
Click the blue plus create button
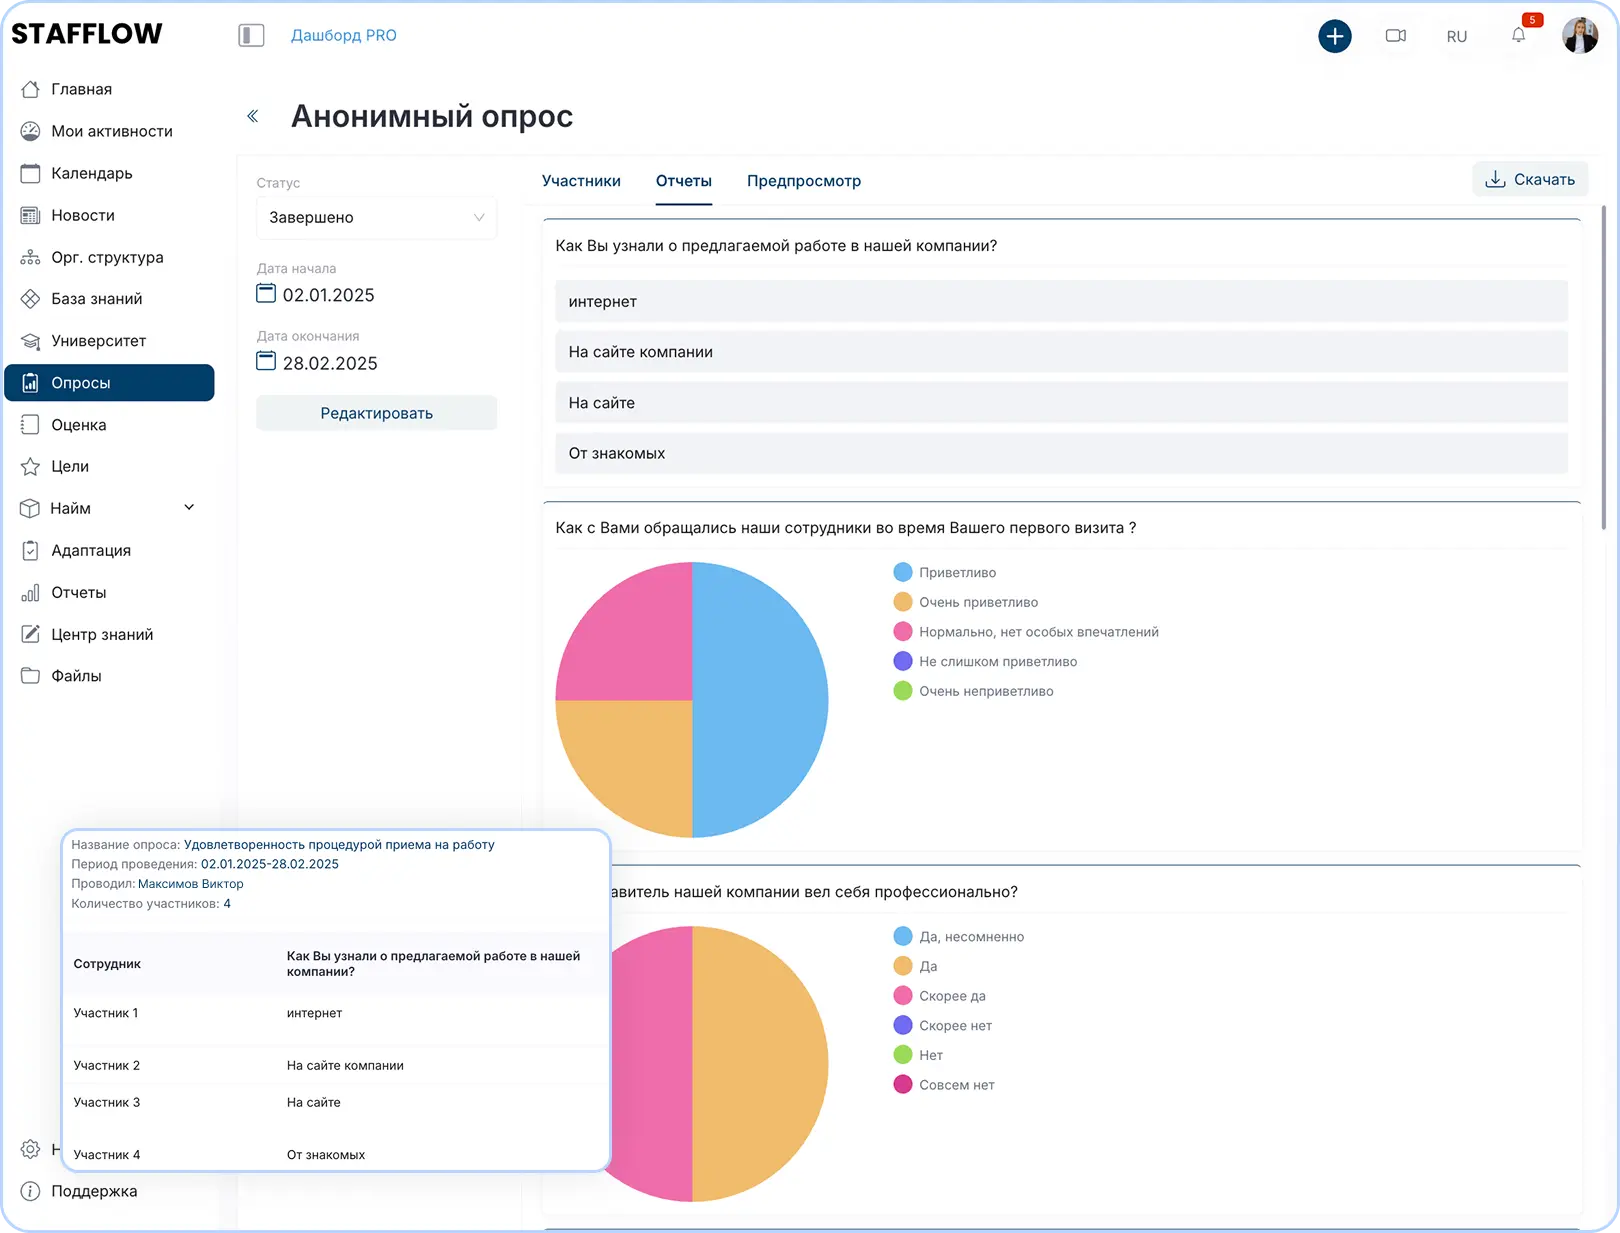(x=1334, y=36)
